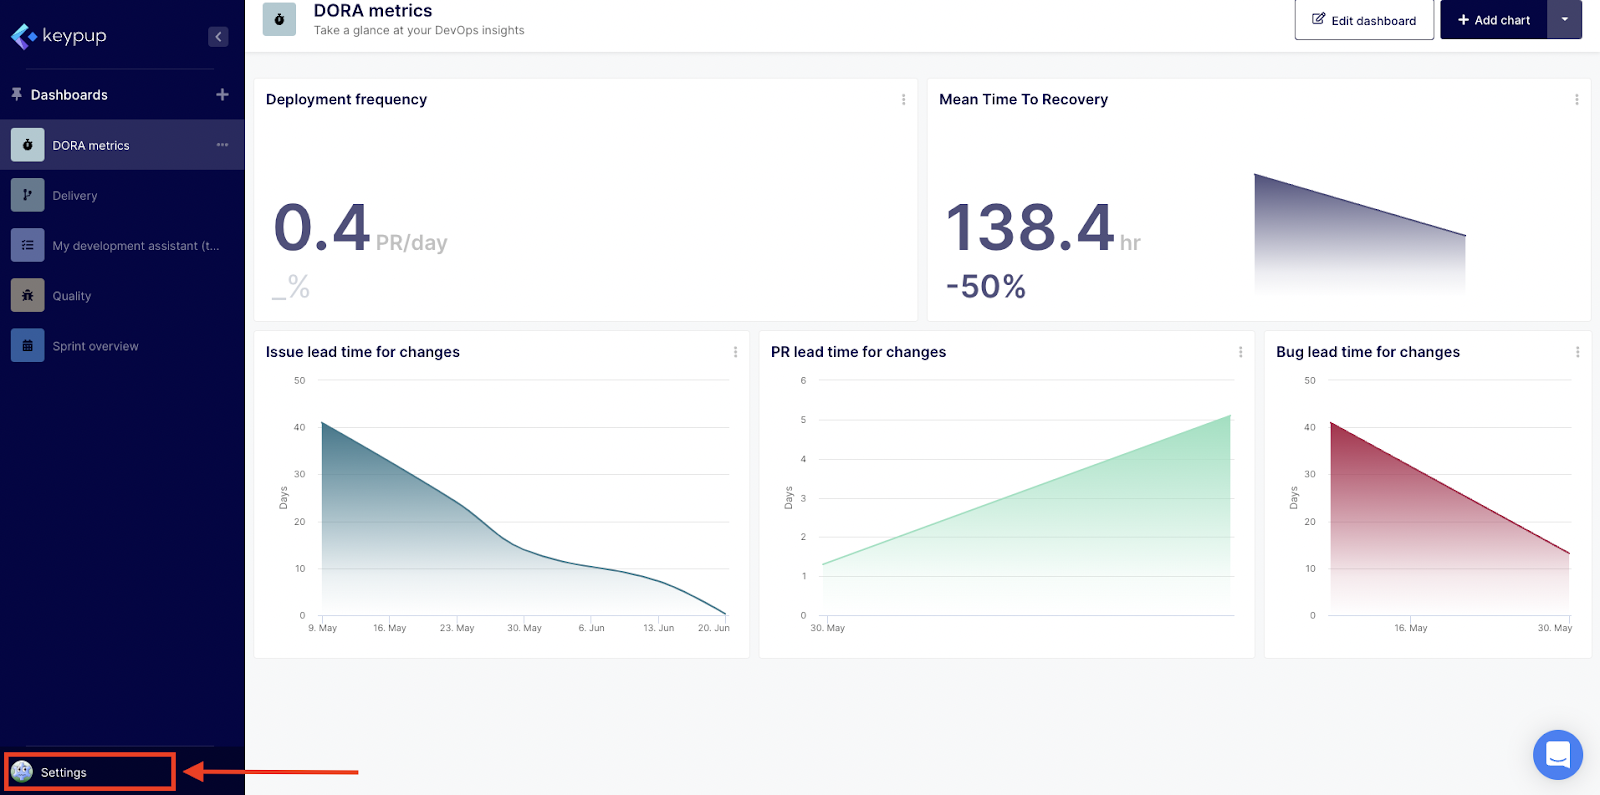Add a new dashboard with plus icon

point(222,95)
